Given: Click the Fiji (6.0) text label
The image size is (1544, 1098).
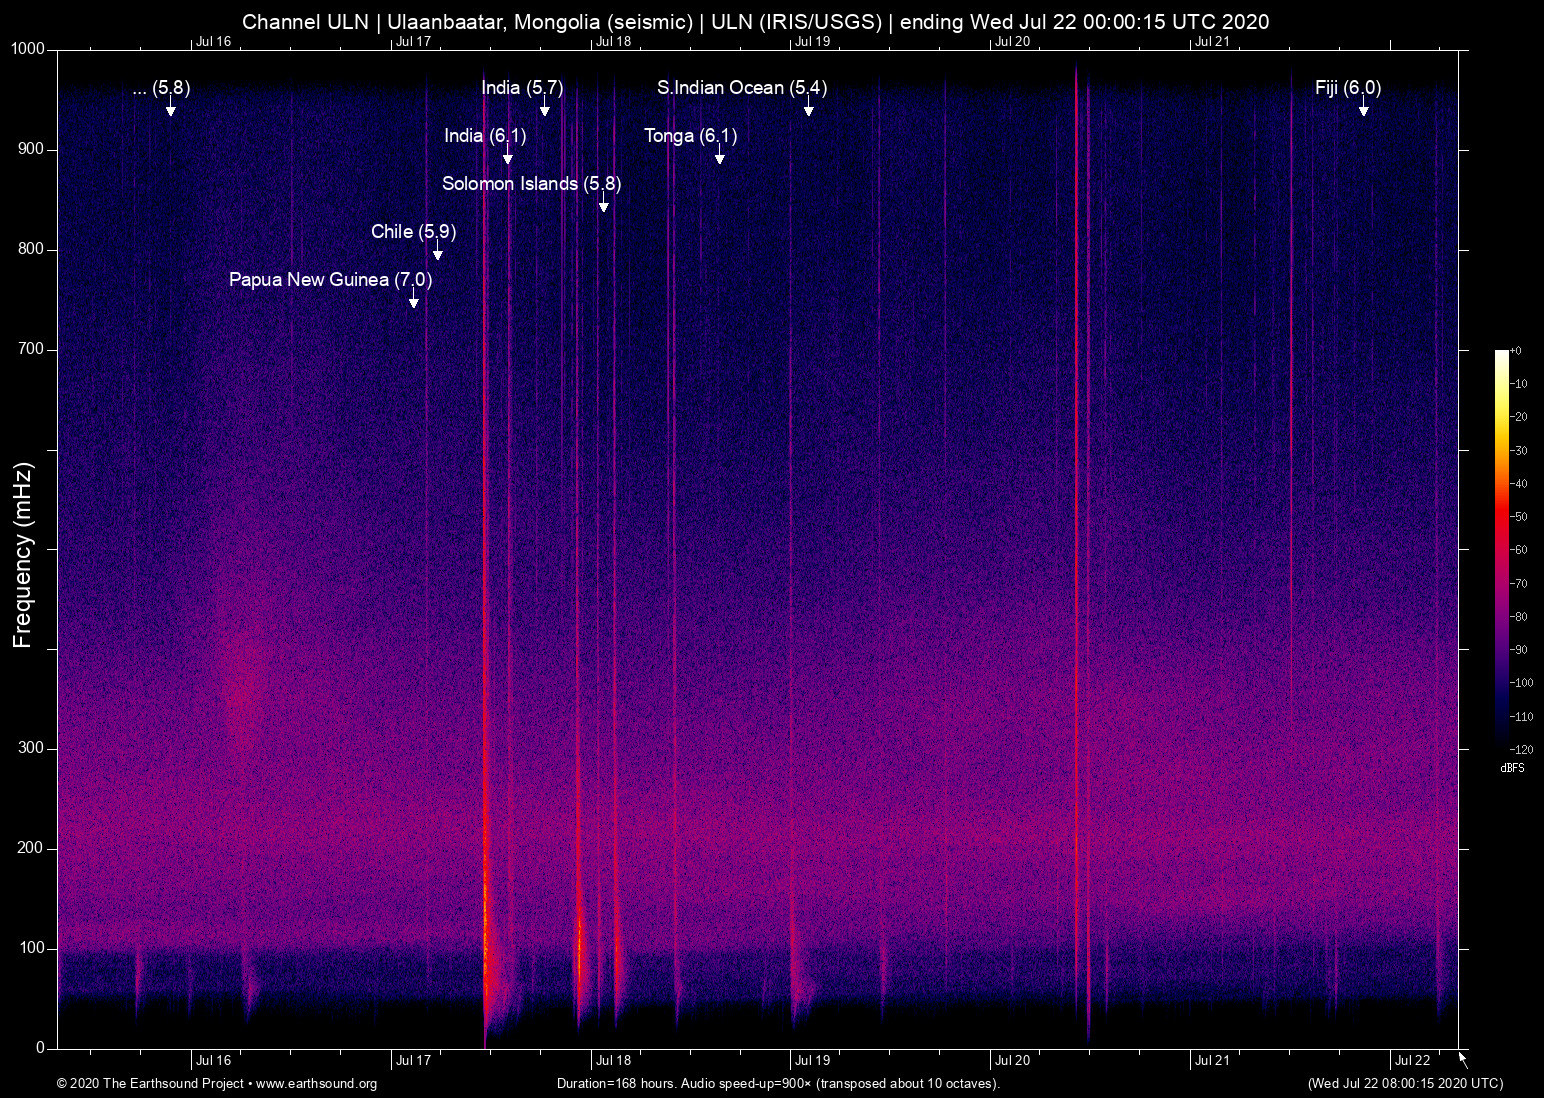Looking at the screenshot, I should 1347,88.
